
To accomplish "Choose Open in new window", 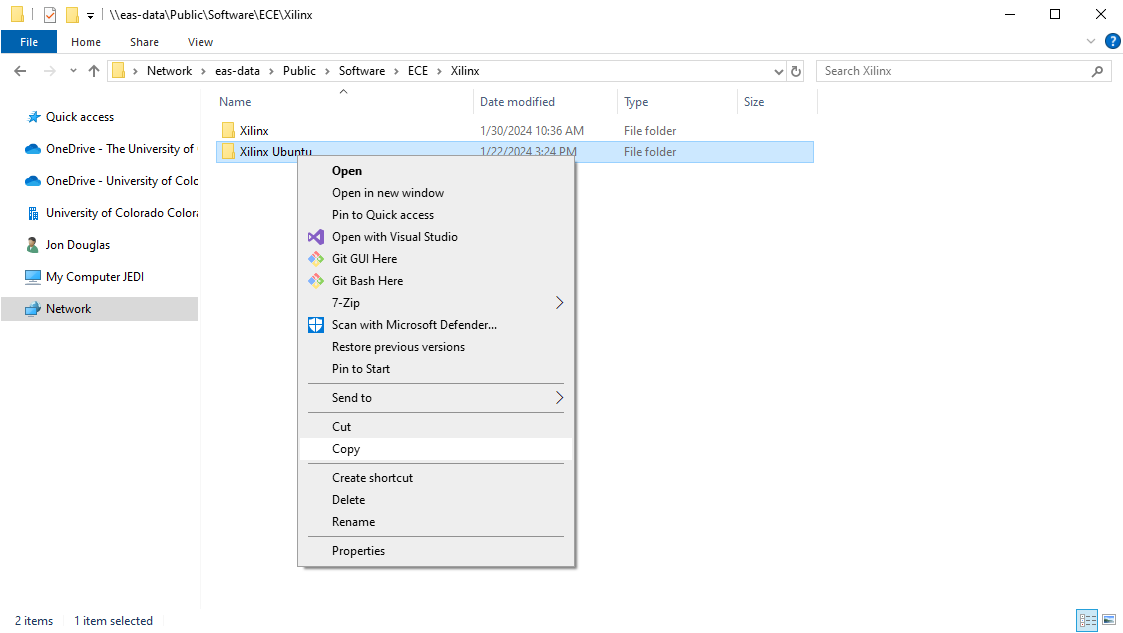I will coord(436,193).
